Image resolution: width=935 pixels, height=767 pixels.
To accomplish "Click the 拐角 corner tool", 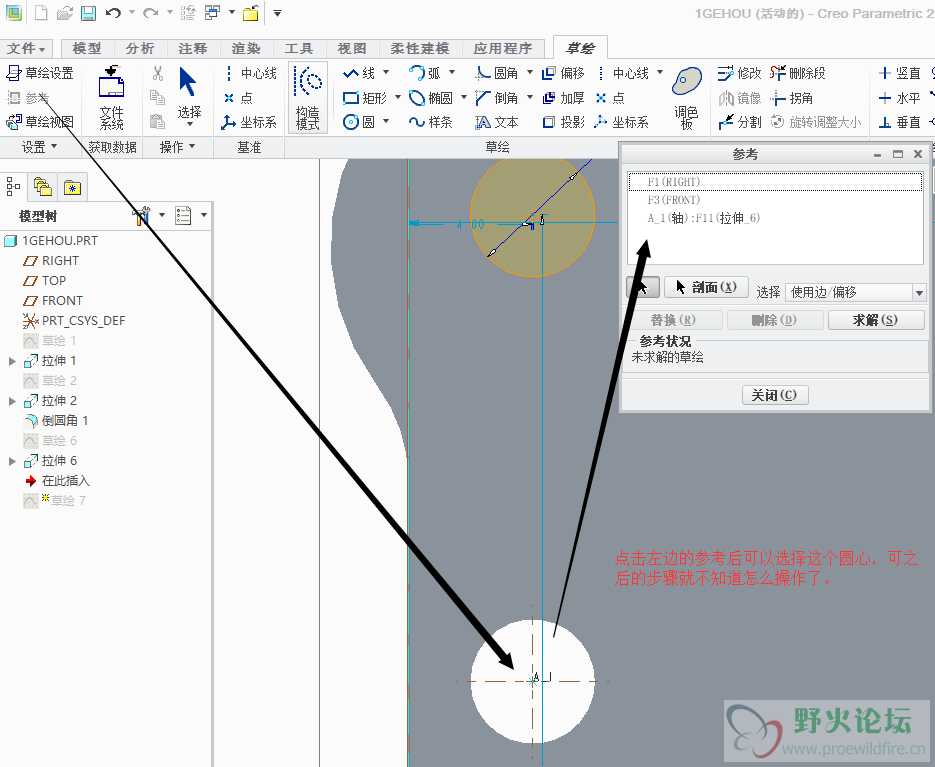I will tap(791, 98).
